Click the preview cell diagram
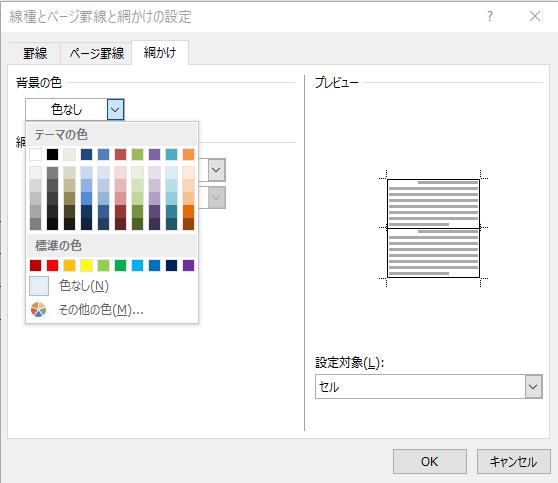 pyautogui.click(x=433, y=228)
